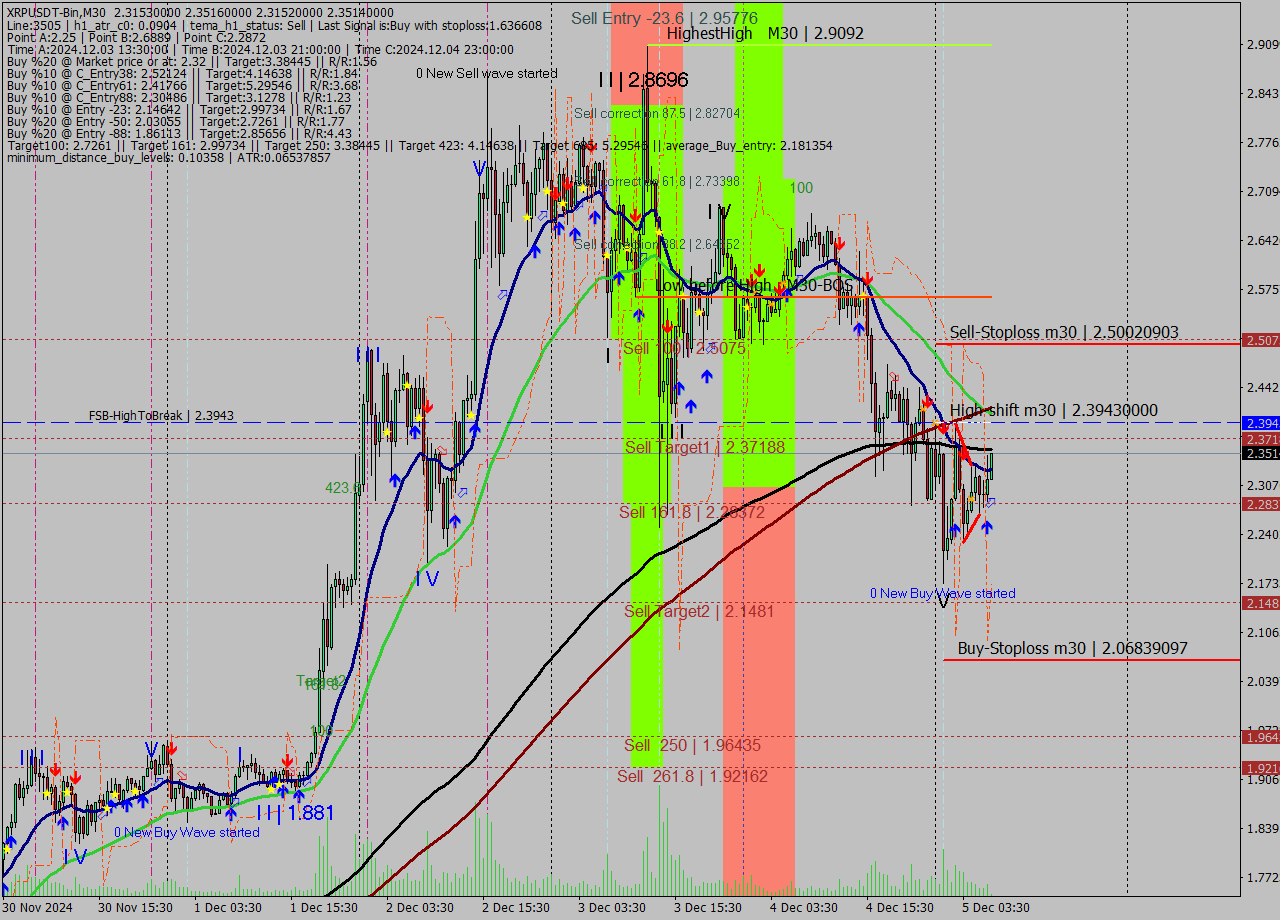
Task: Click the minimum_distance_buy_levels ATR info line
Action: click(x=168, y=158)
